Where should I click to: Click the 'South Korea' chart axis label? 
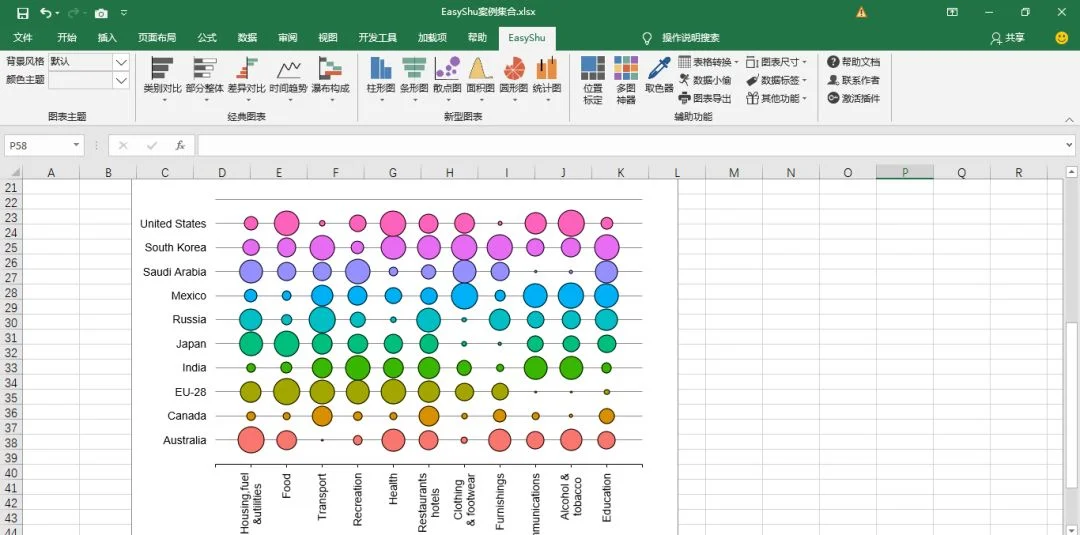pos(175,247)
